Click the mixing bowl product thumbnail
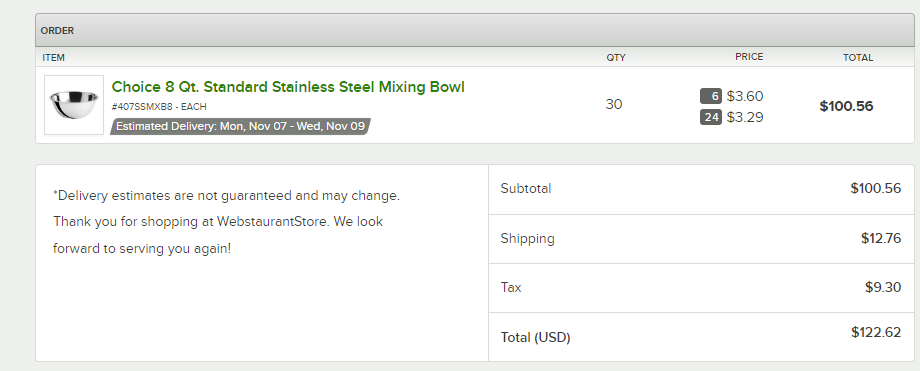The image size is (920, 371). [74, 104]
